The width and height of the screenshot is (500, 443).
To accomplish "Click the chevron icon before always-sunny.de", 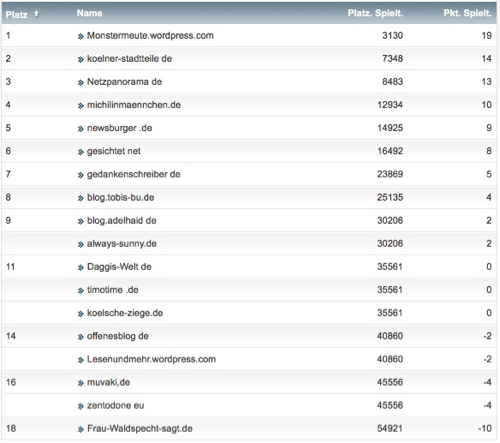I will coord(80,245).
